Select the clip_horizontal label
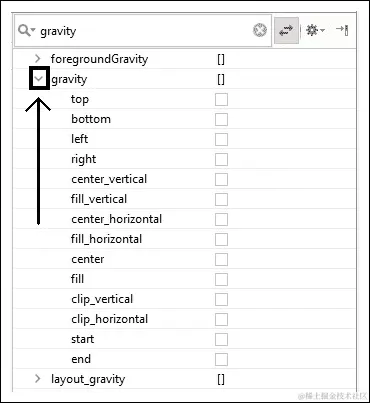This screenshot has width=370, height=403. click(109, 319)
